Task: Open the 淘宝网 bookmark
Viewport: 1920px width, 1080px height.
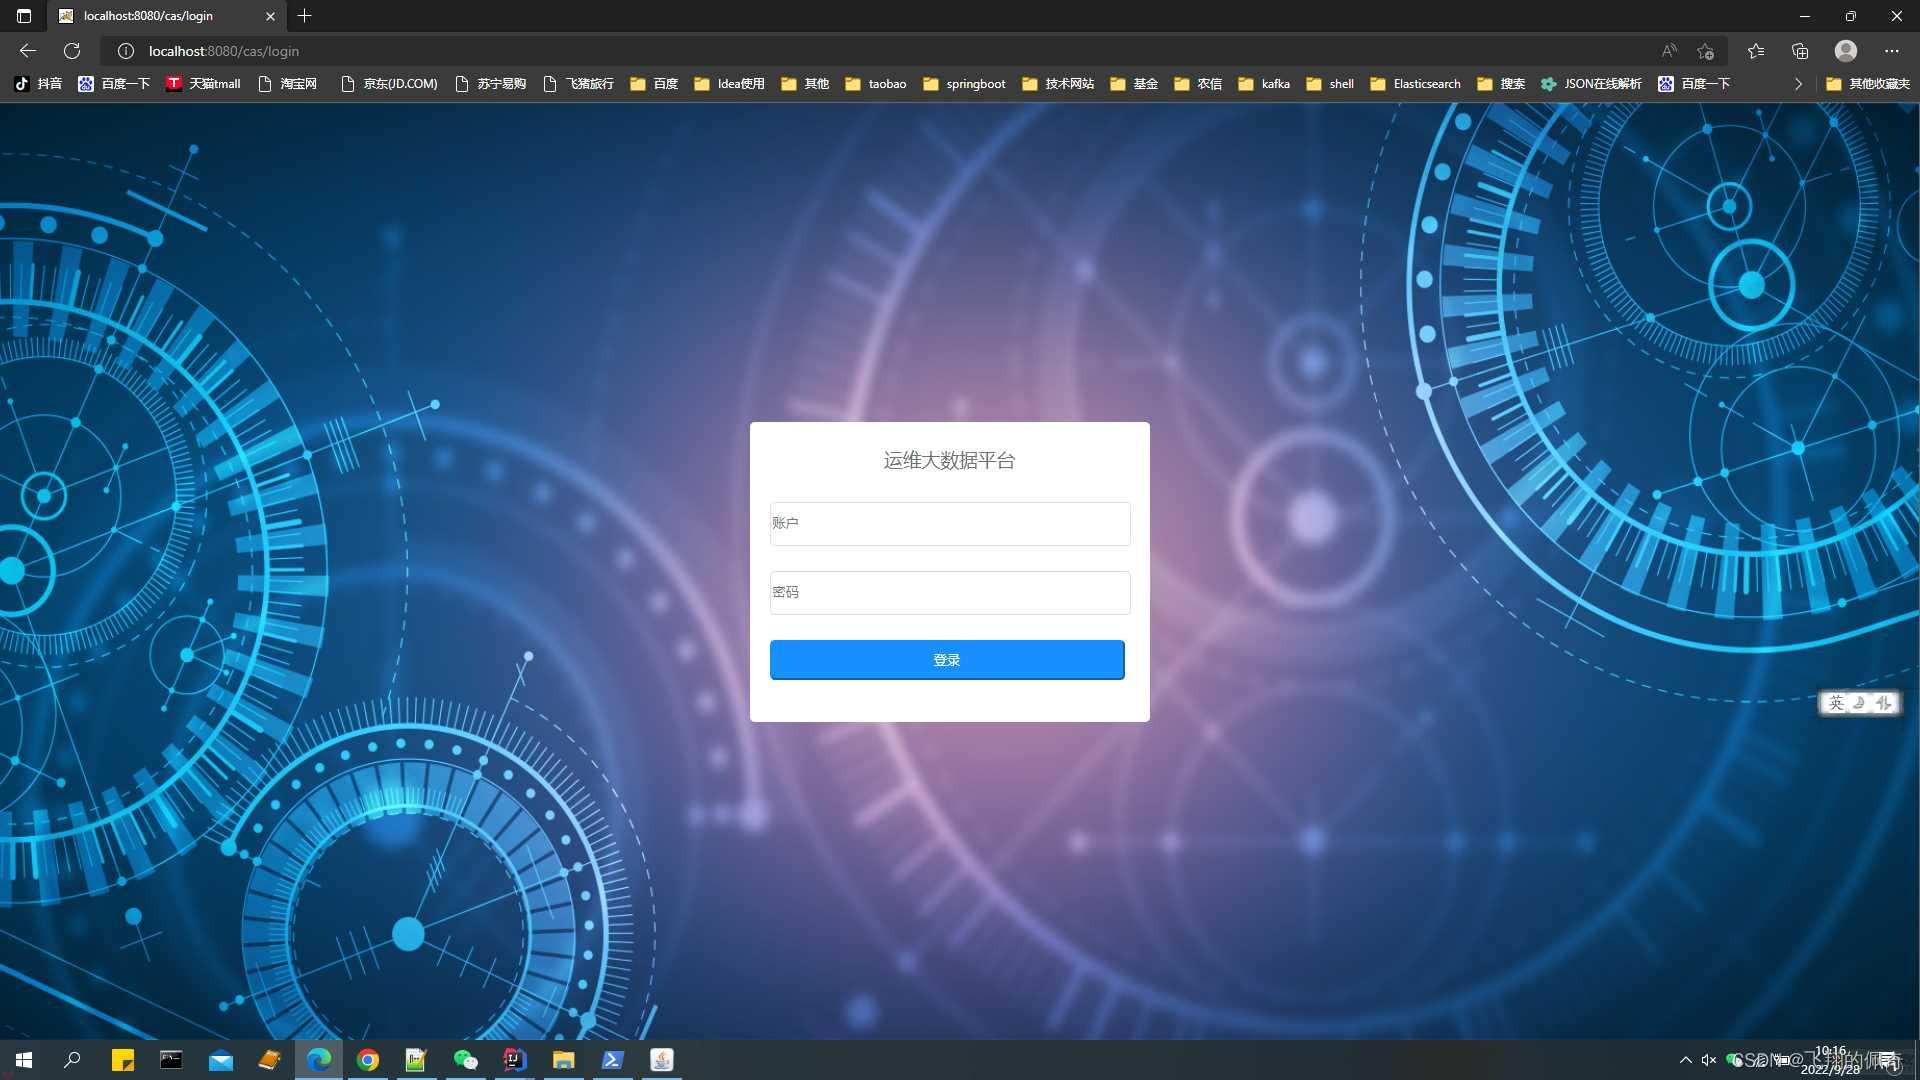Action: tap(287, 84)
